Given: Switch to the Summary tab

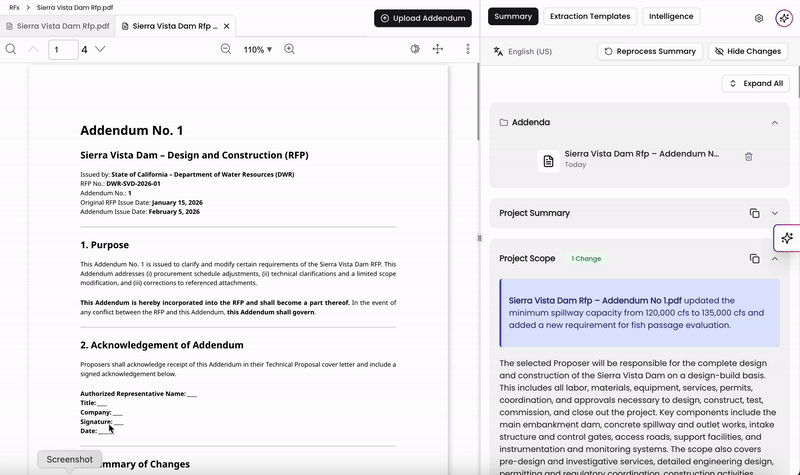Looking at the screenshot, I should 513,16.
